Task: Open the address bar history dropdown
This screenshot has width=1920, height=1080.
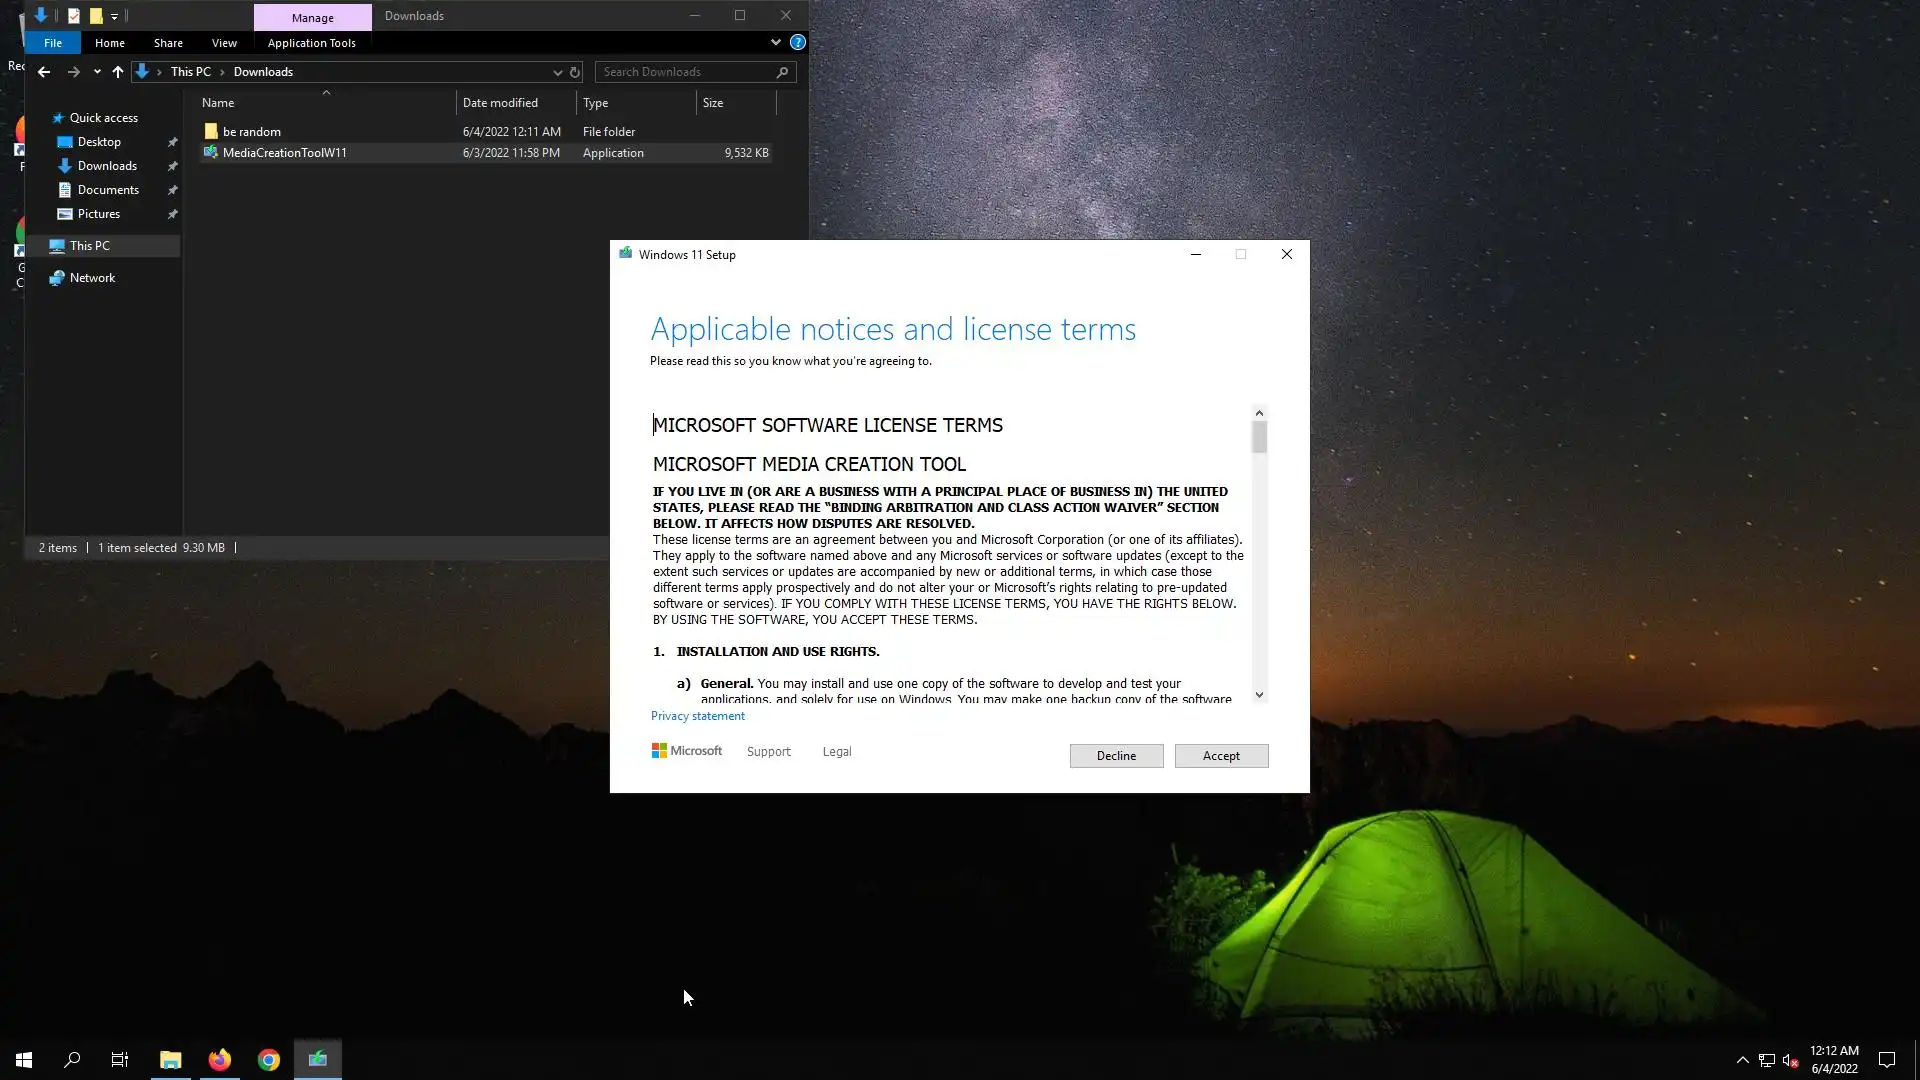Action: click(x=557, y=72)
